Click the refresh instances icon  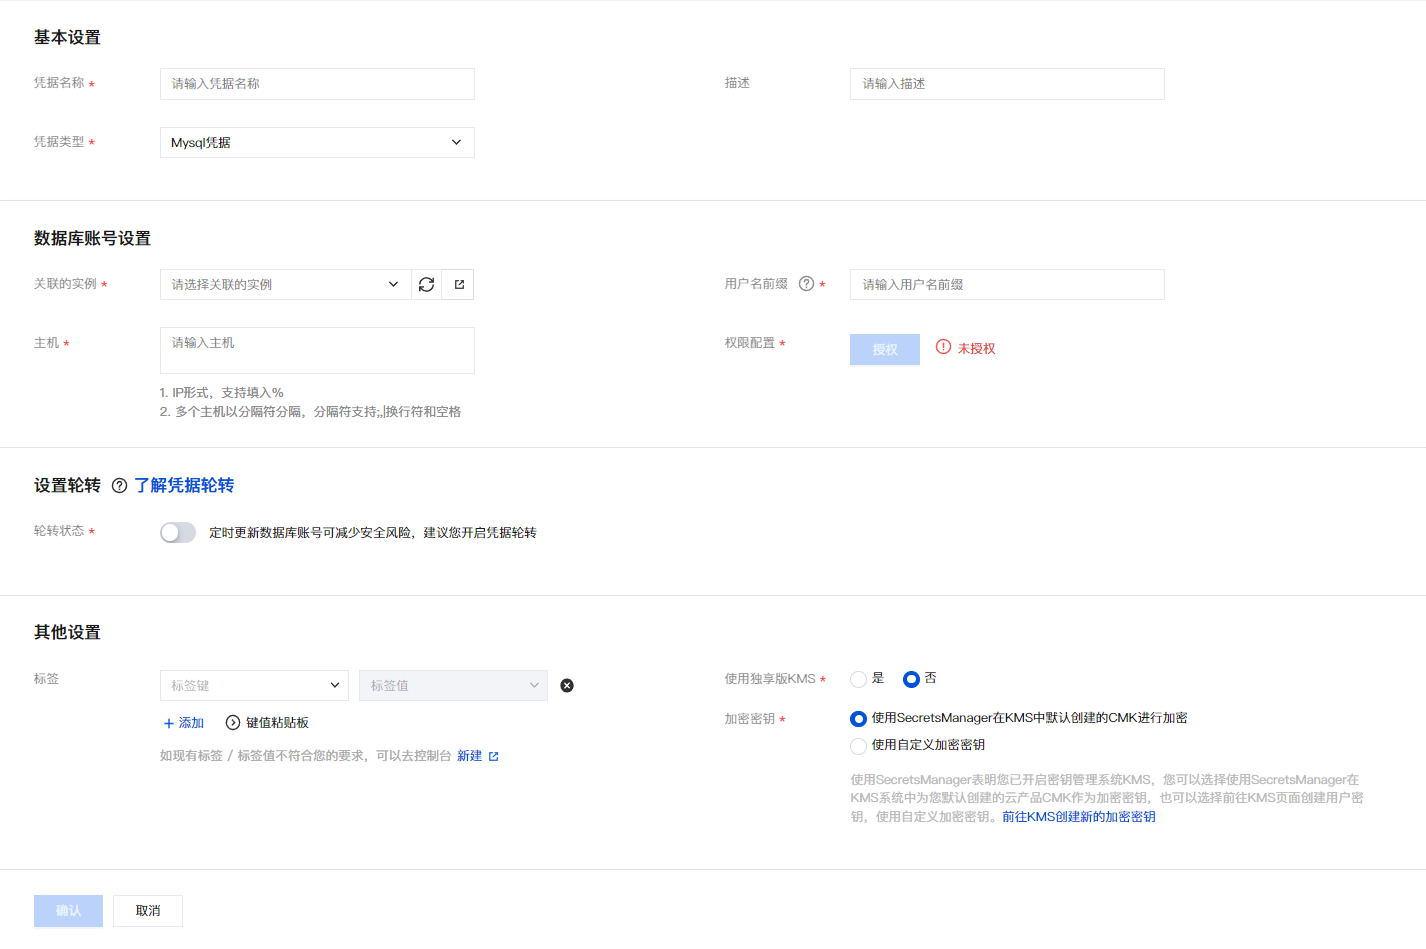tap(426, 285)
